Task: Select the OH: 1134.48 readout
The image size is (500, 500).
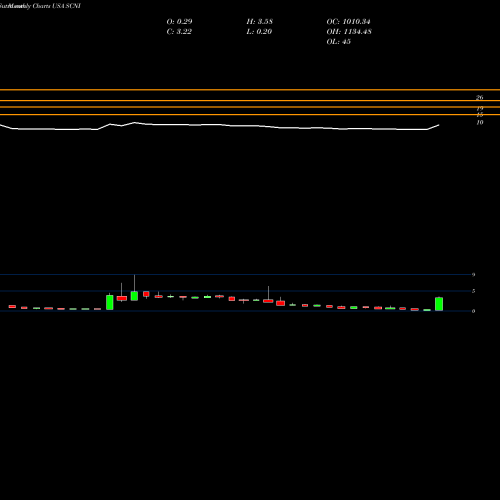Action: click(x=349, y=31)
